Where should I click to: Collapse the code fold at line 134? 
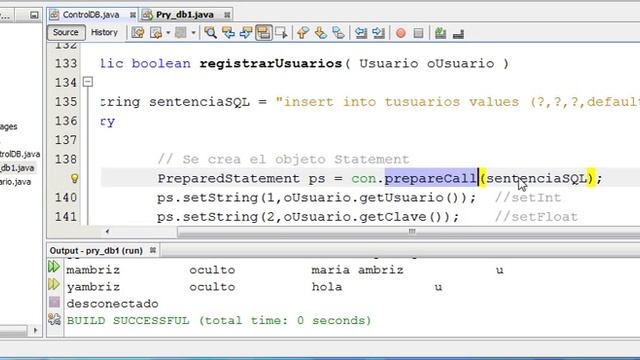[x=88, y=82]
